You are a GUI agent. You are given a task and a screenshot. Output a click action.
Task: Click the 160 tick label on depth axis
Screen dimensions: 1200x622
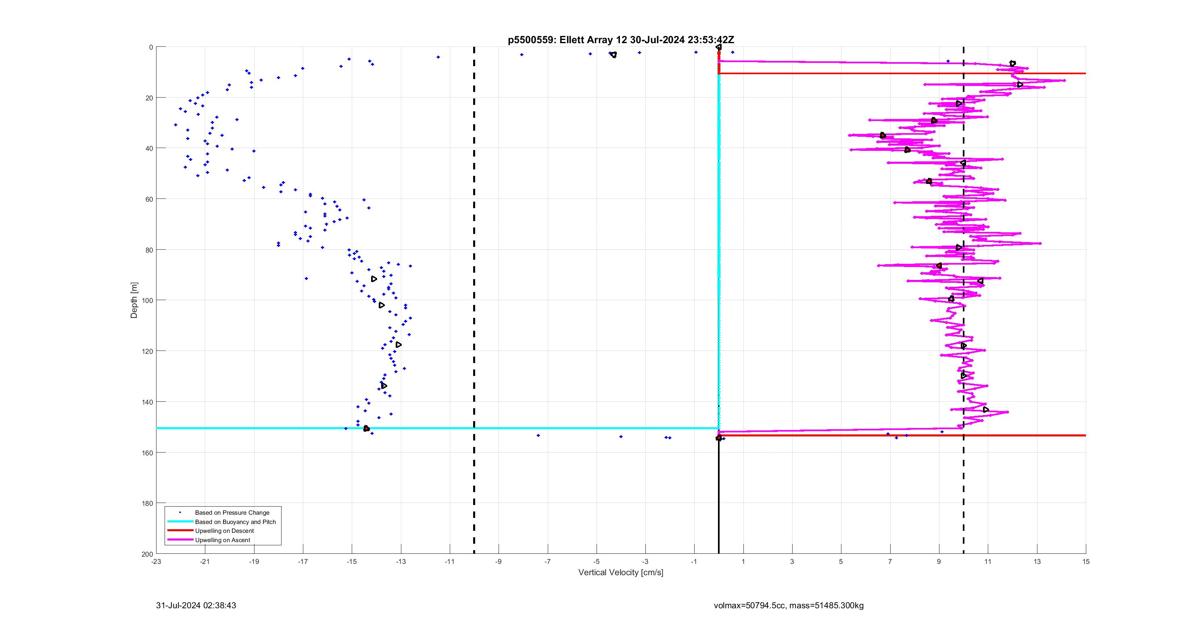[146, 453]
